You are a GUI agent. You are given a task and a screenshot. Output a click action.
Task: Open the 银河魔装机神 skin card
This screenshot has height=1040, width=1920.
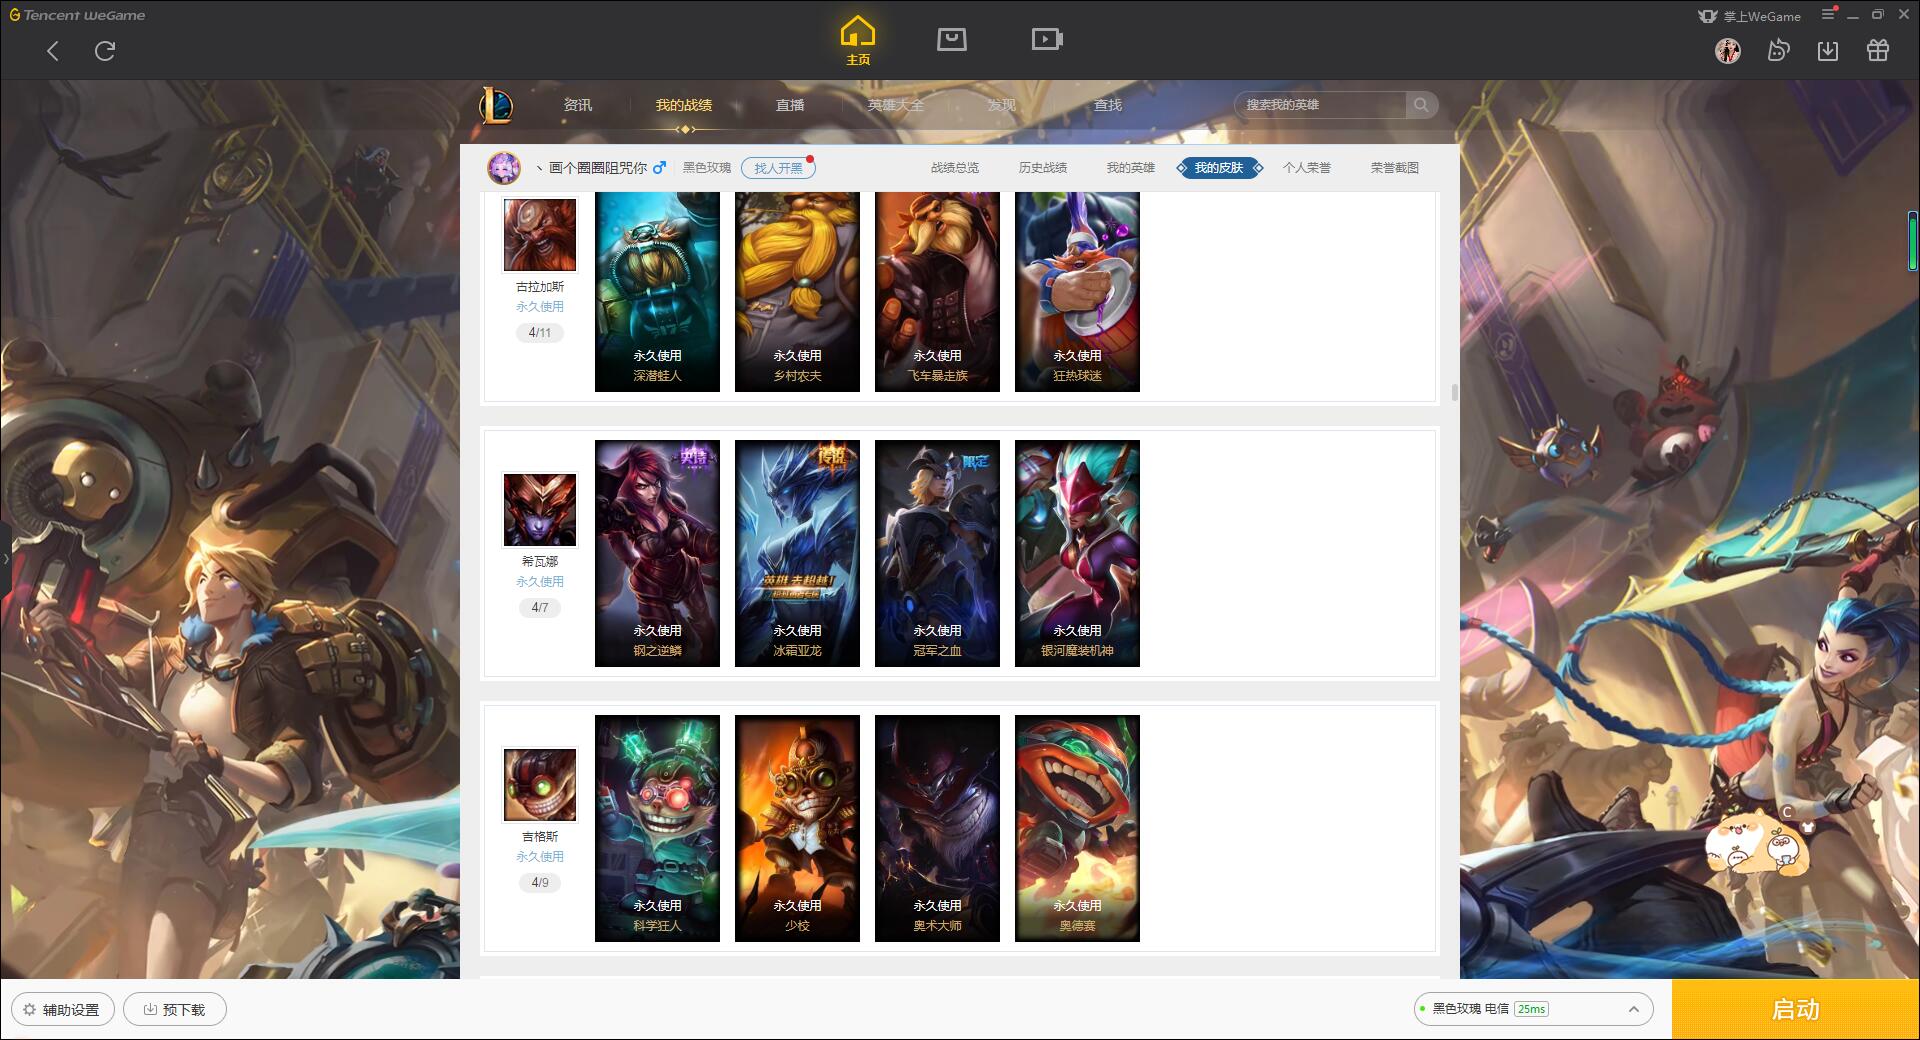pyautogui.click(x=1077, y=553)
